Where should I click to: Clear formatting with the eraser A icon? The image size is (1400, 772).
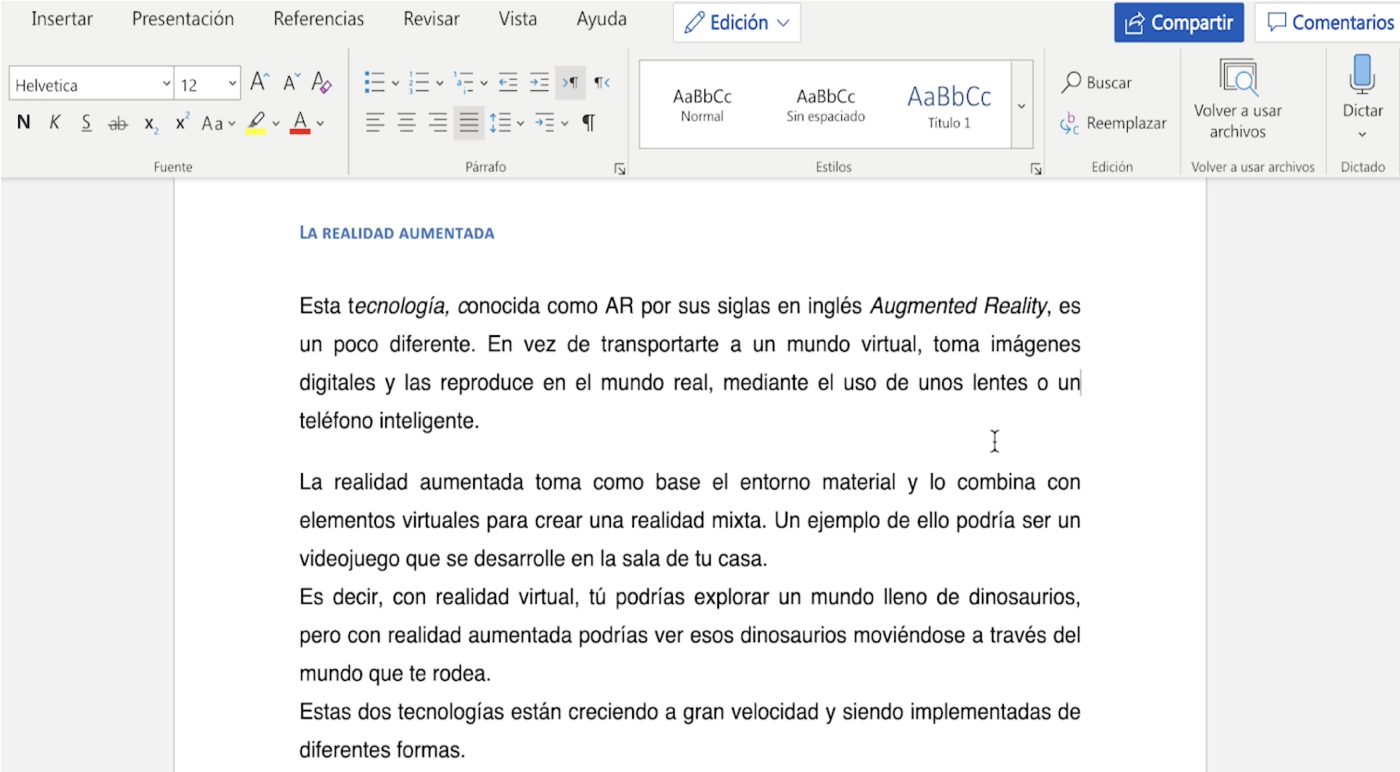pyautogui.click(x=321, y=83)
